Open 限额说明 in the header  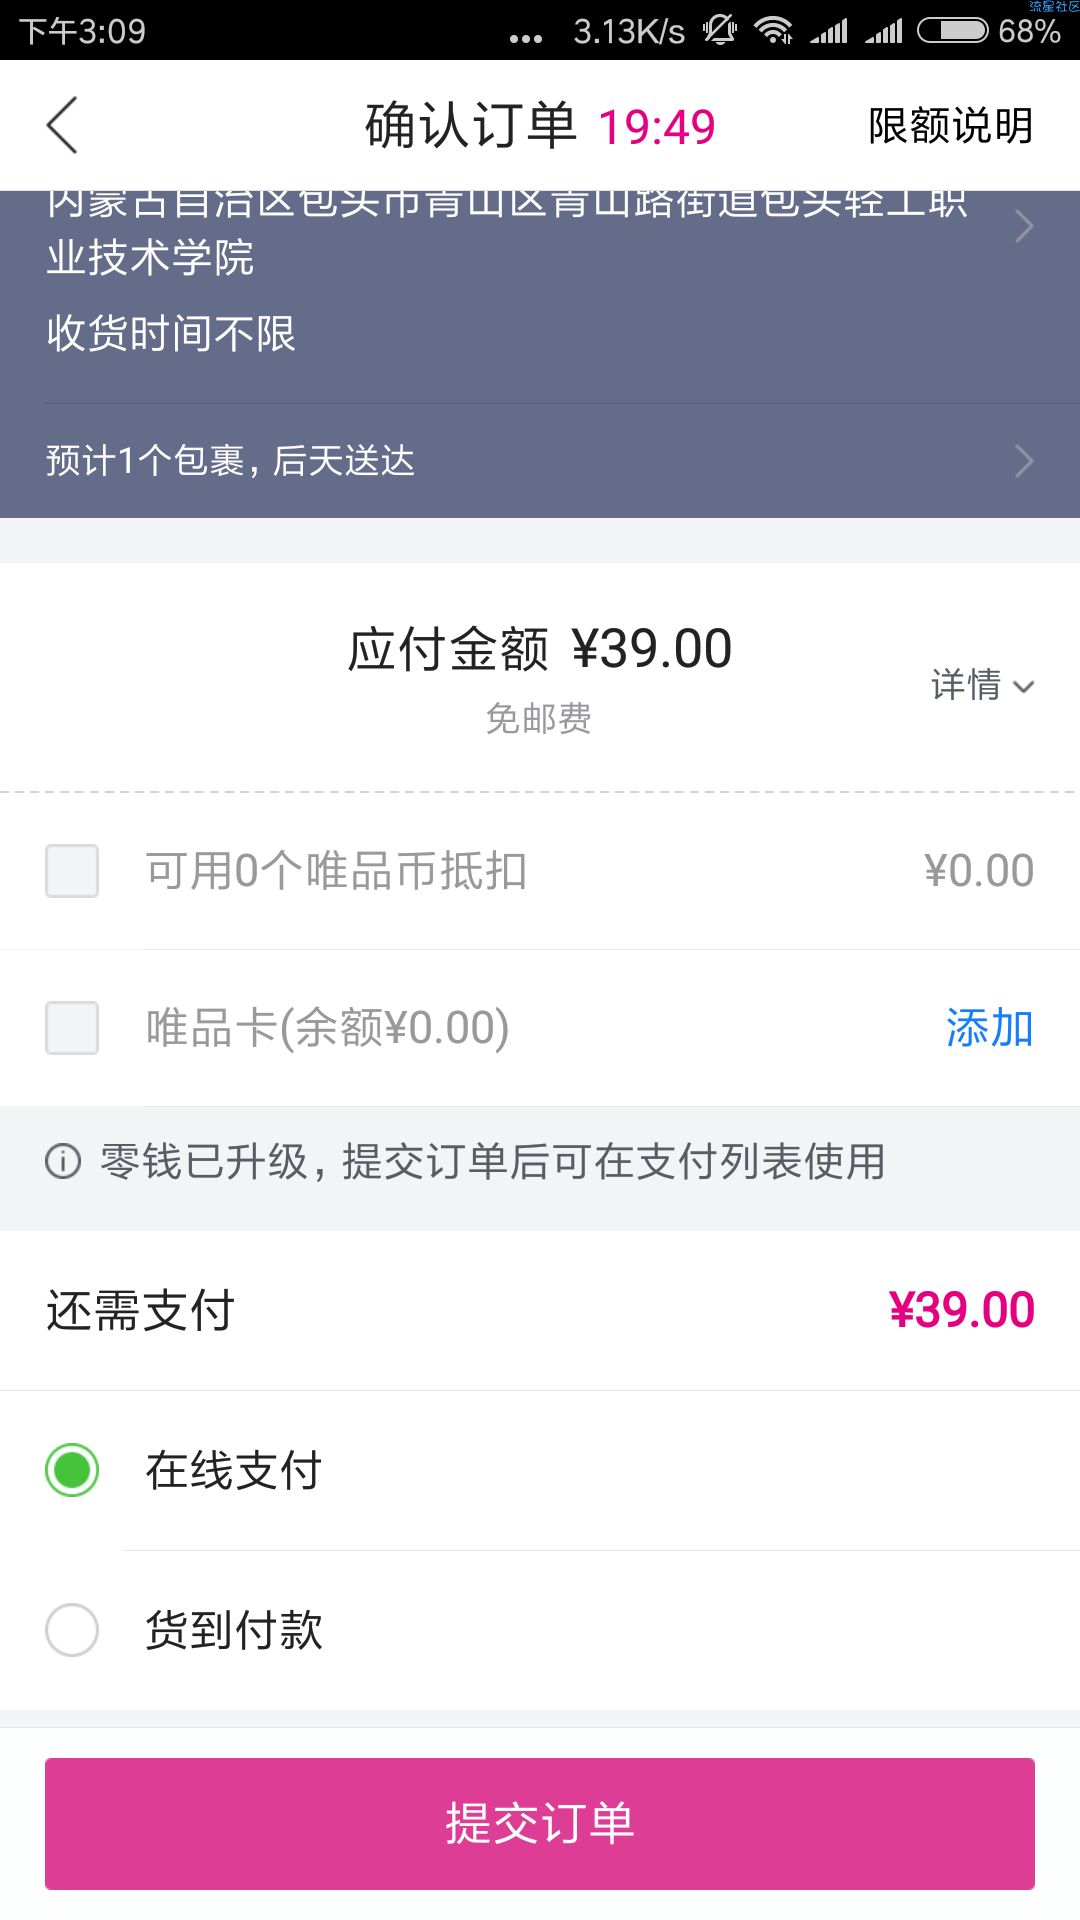(x=950, y=126)
